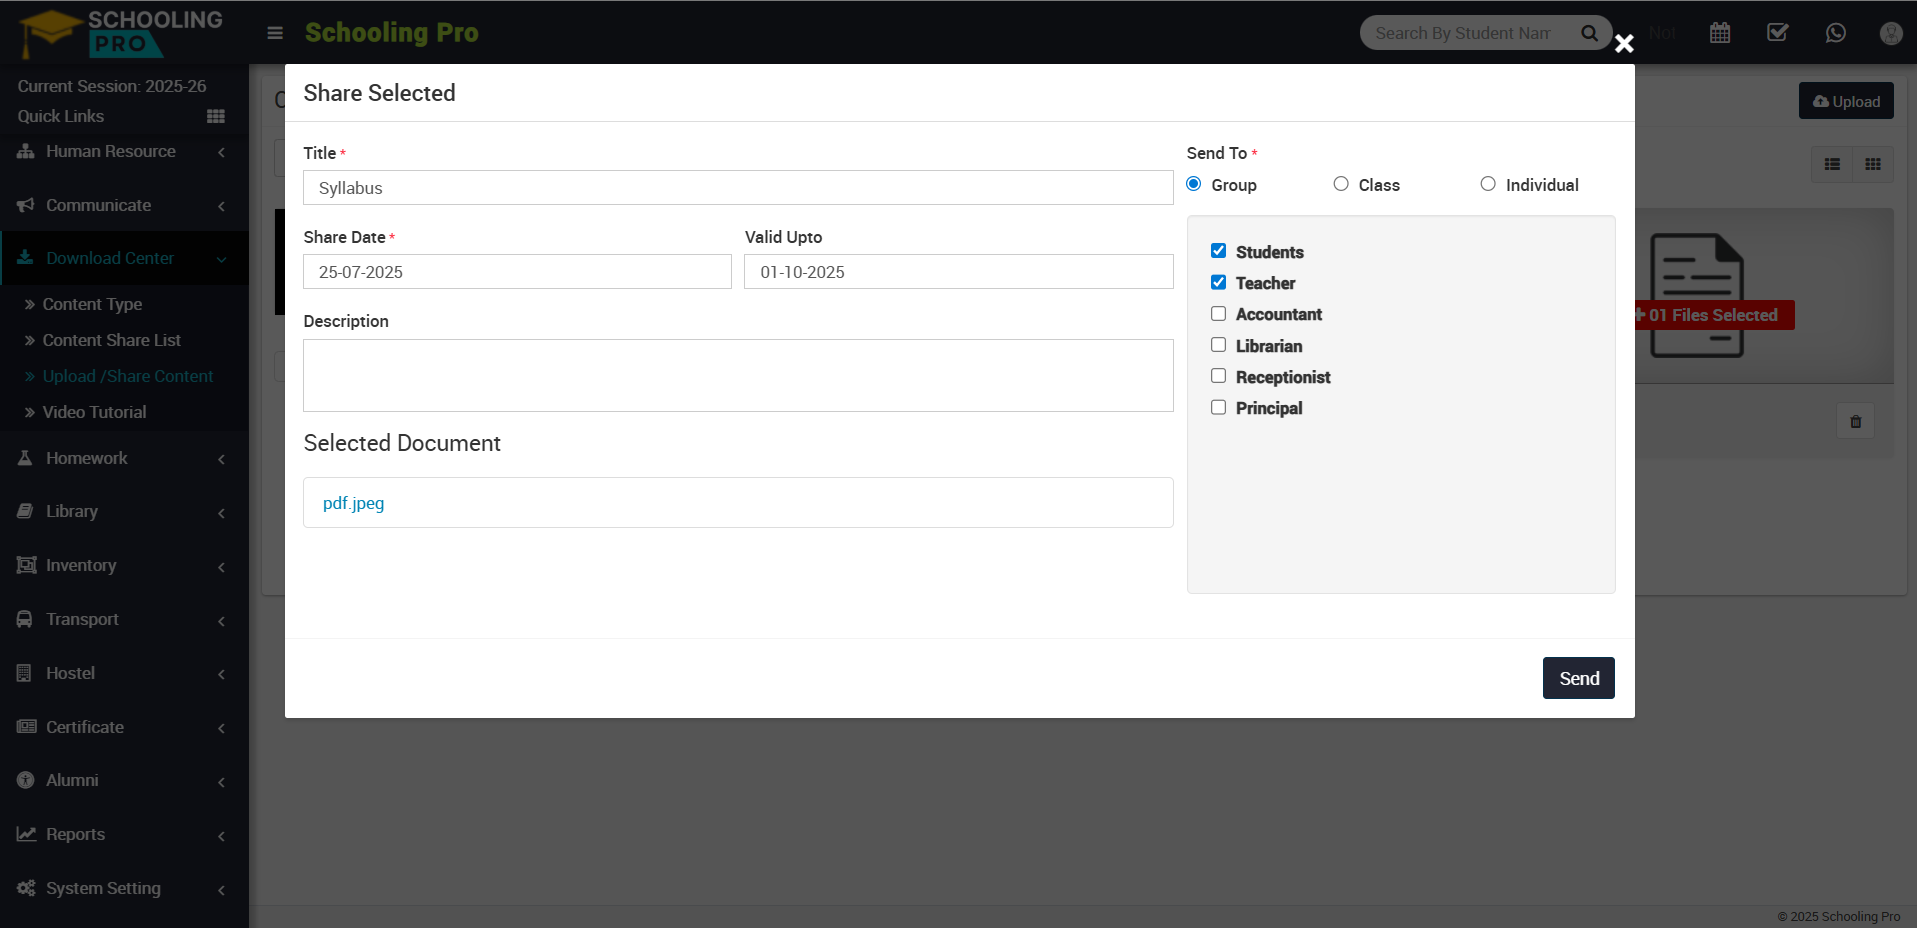Open the WhatsApp icon in header
Viewport: 1917px width, 928px height.
[1836, 33]
